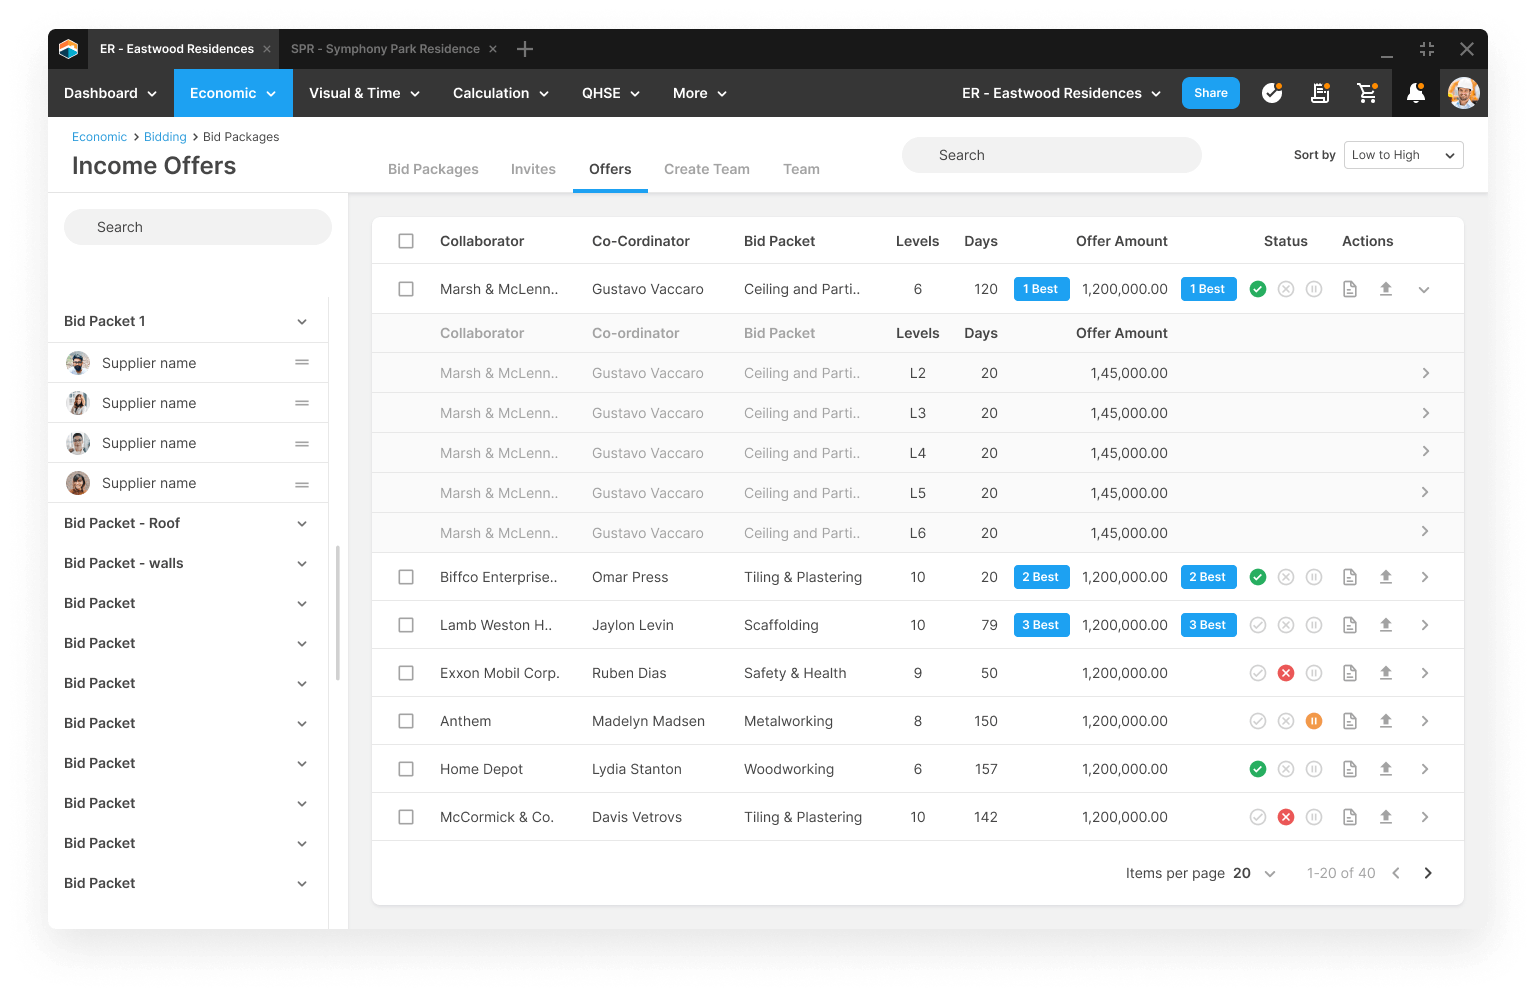Open the invoice list icon in top bar
Viewport: 1536px width, 996px height.
point(1320,93)
